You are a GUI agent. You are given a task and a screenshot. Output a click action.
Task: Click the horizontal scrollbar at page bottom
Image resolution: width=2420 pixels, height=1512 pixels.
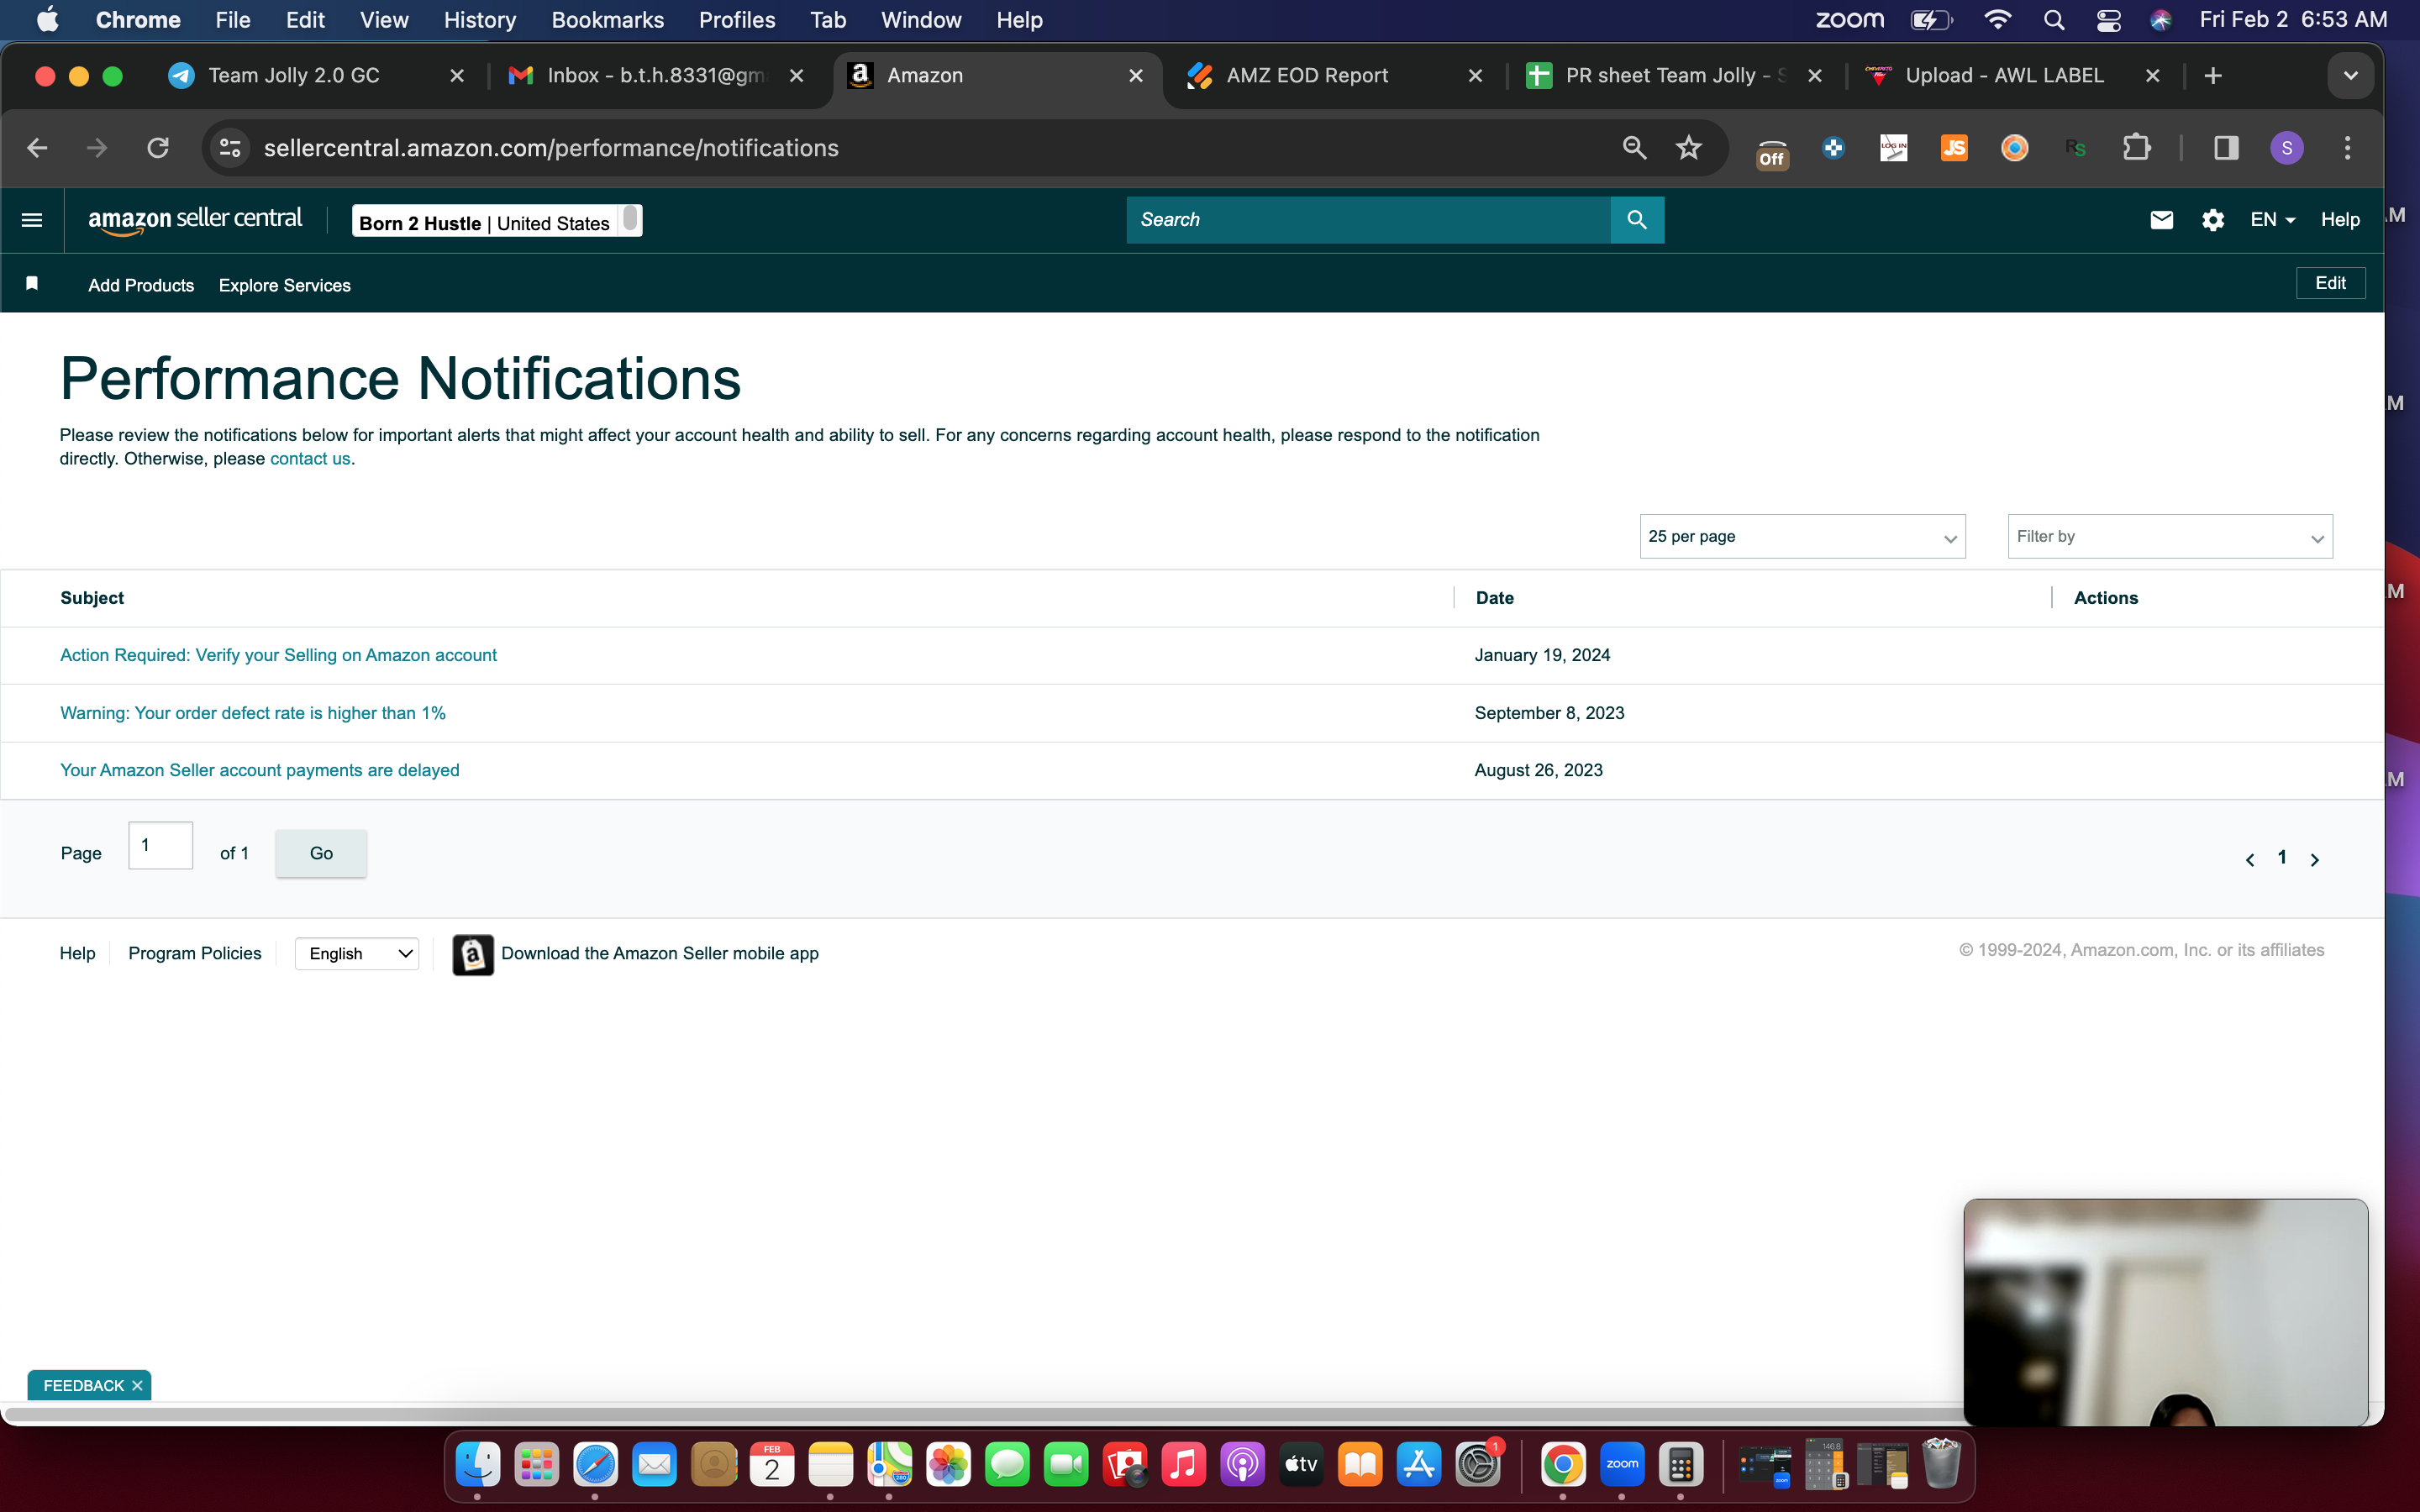pos(985,1414)
